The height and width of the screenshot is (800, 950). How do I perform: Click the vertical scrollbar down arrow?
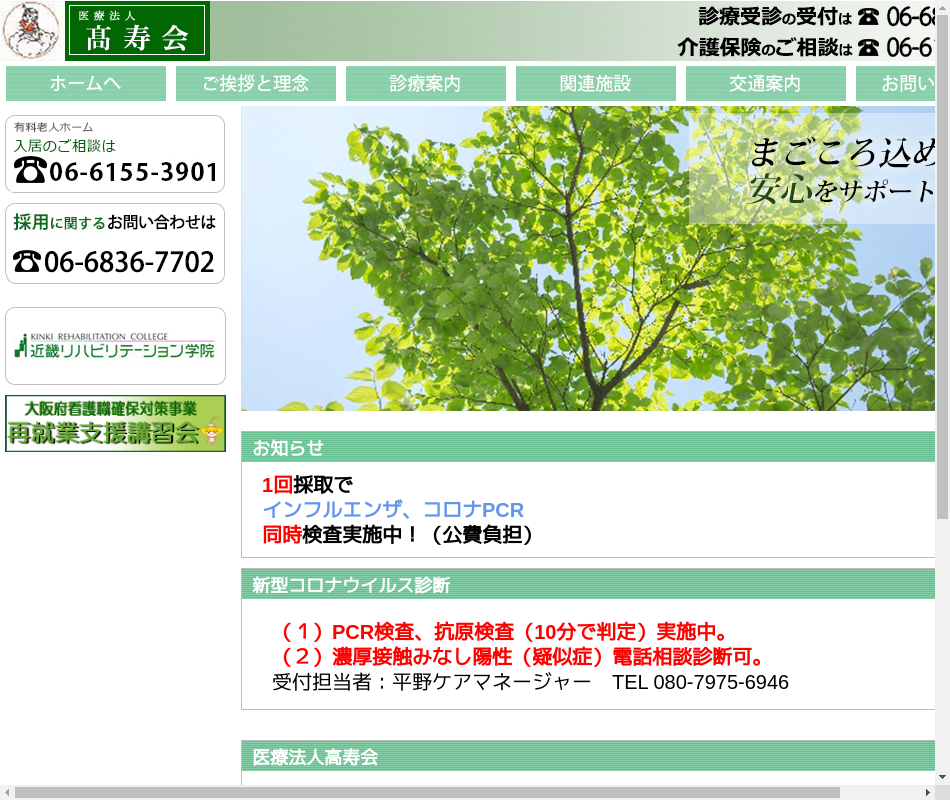click(x=942, y=776)
